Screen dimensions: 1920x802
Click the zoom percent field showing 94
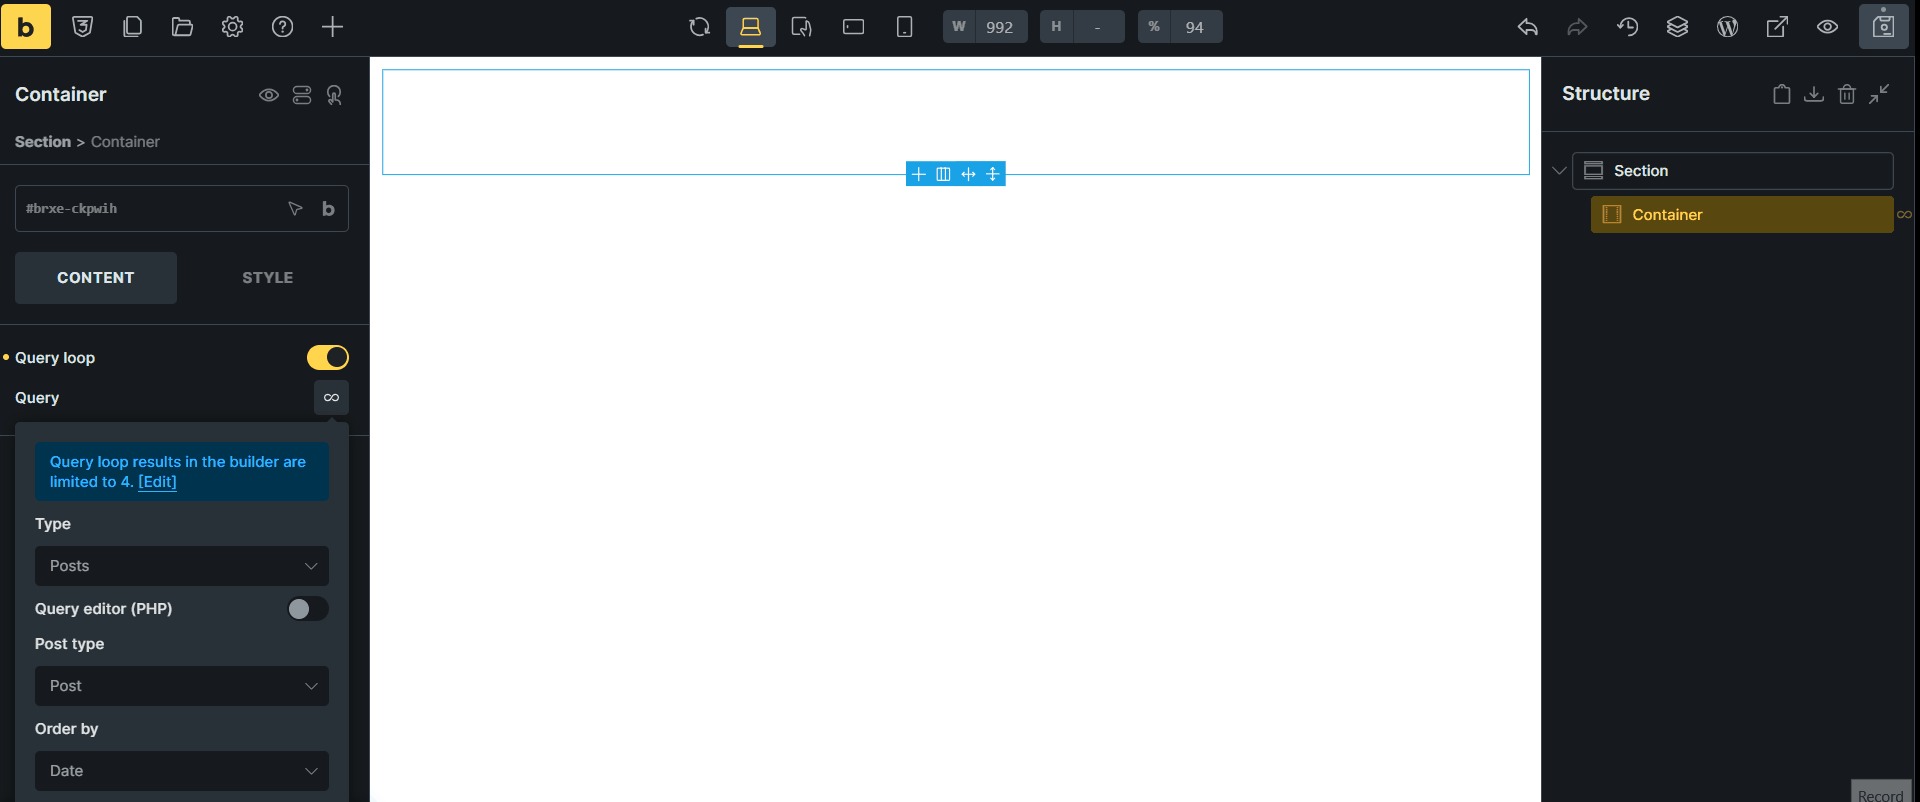pos(1195,27)
